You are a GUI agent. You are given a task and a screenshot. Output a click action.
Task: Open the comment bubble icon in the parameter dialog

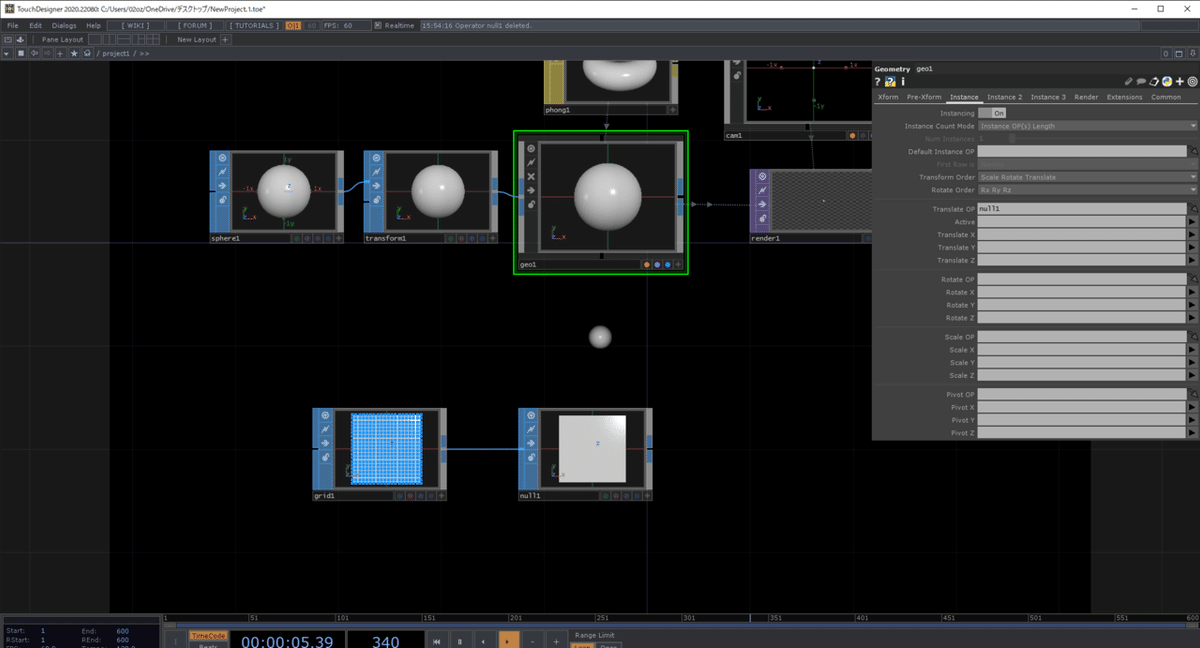click(1141, 81)
